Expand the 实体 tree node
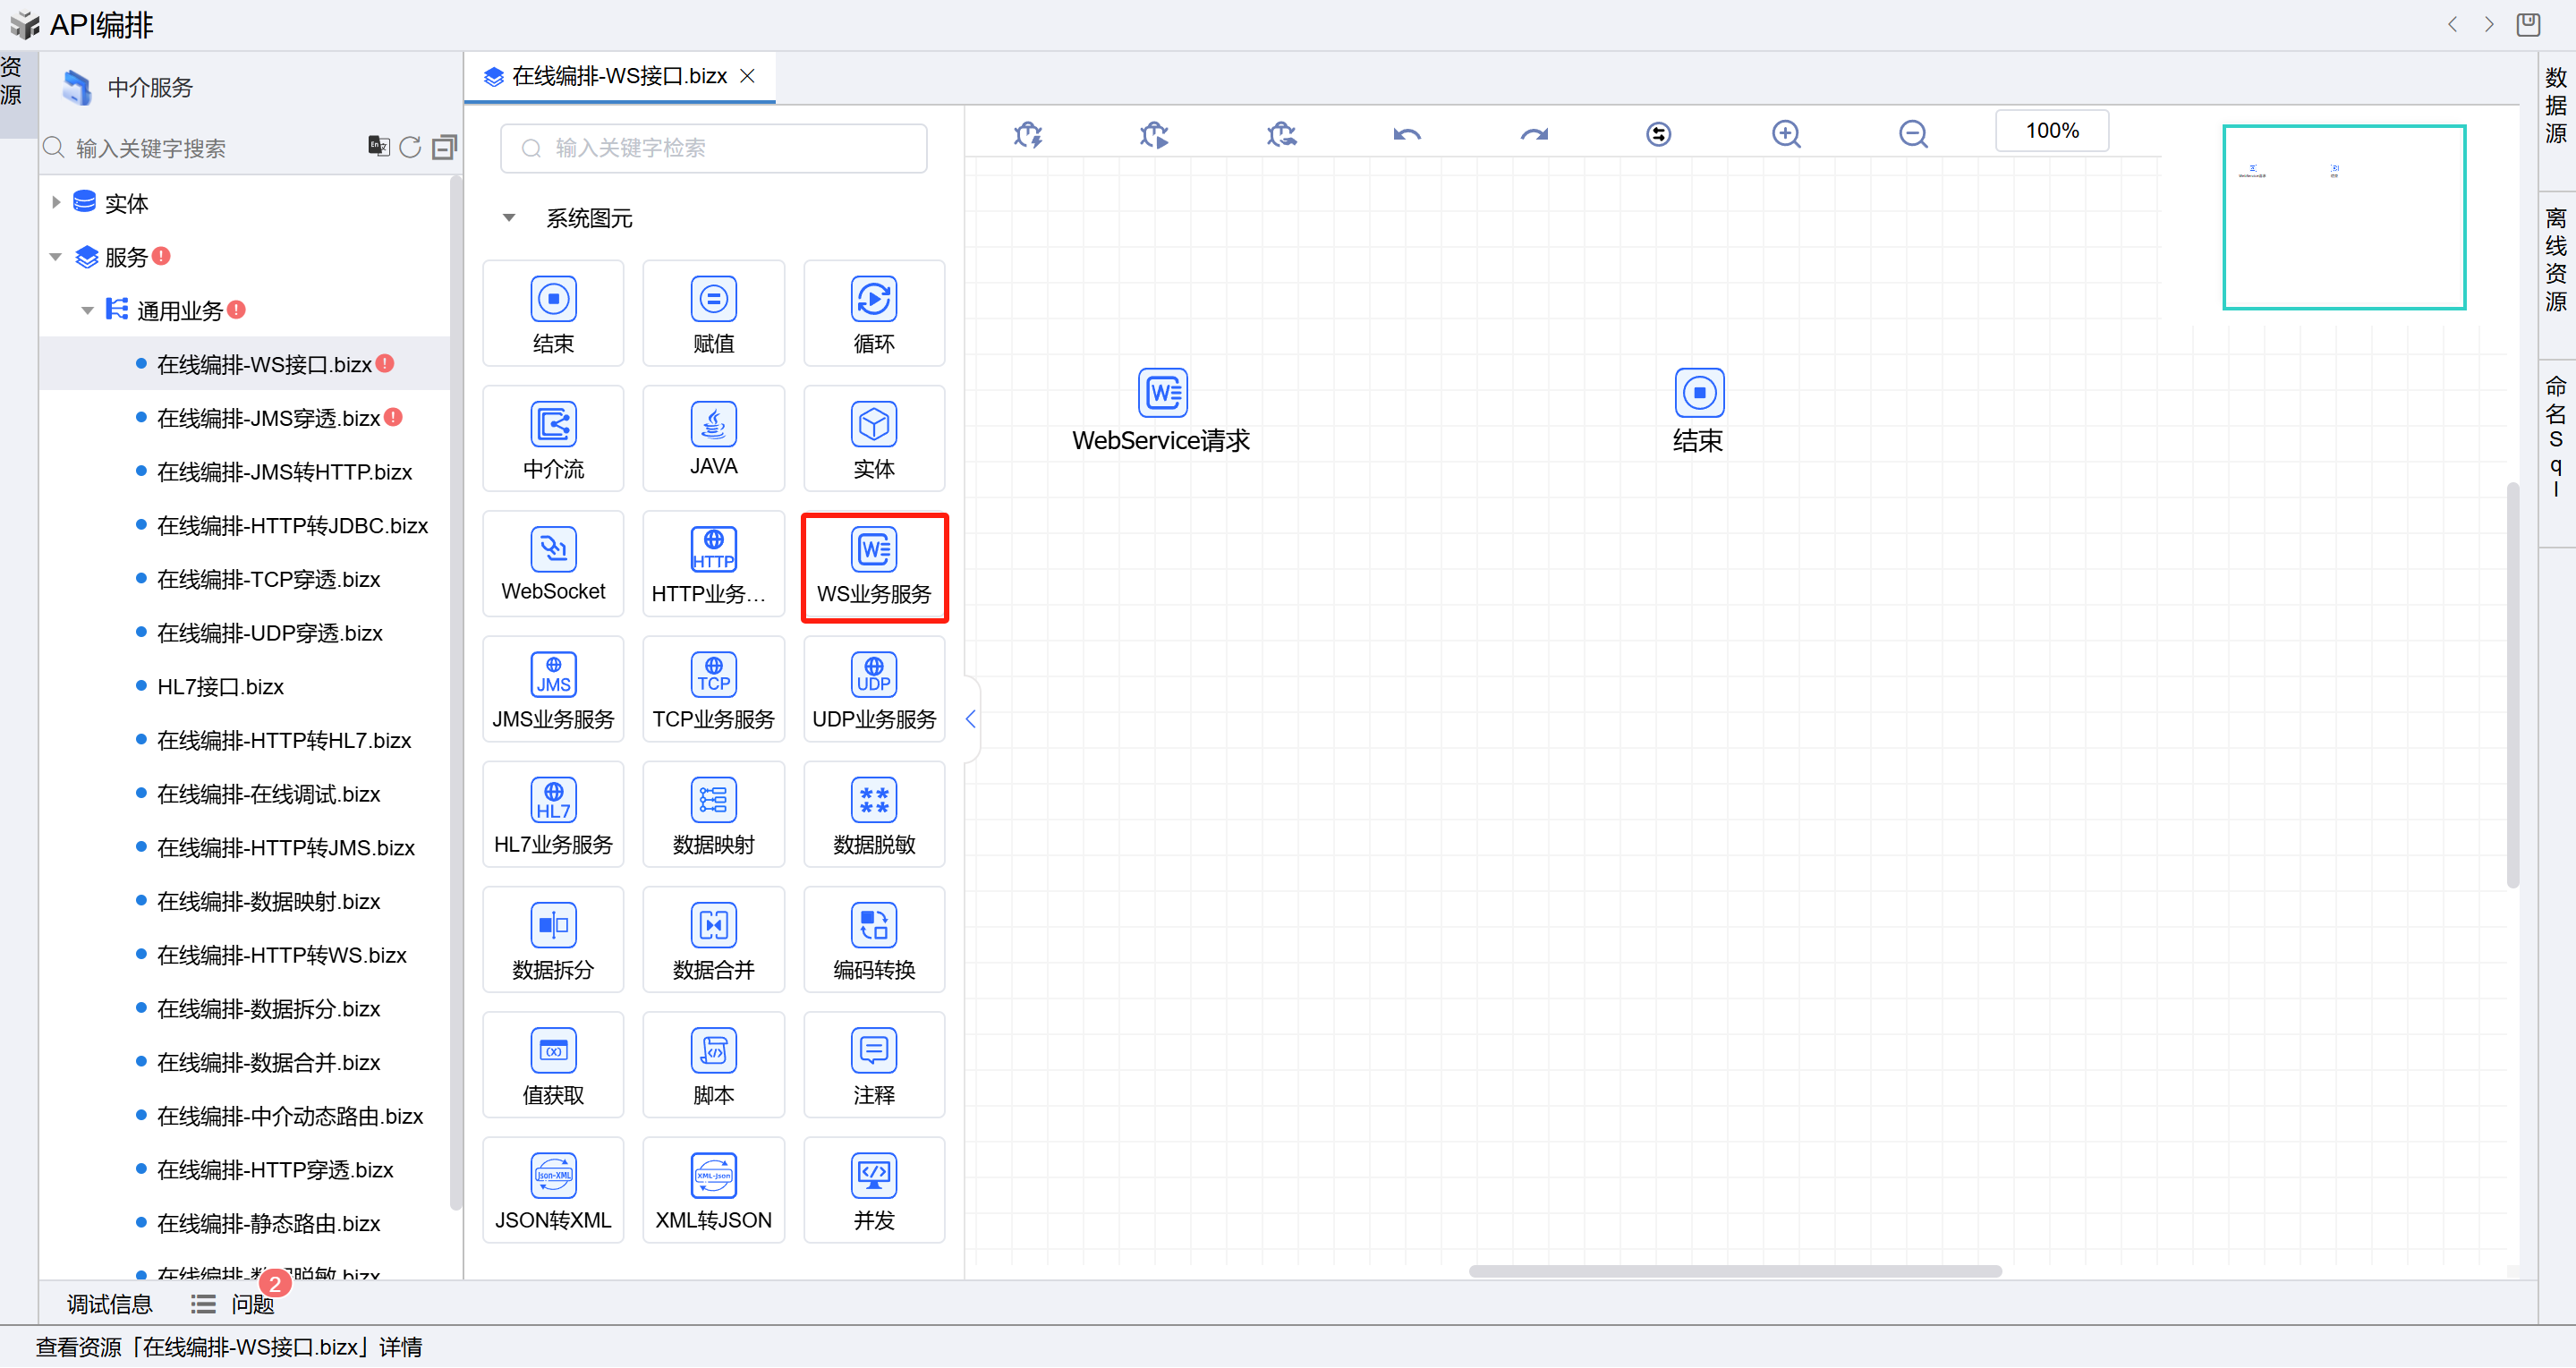 tap(56, 203)
